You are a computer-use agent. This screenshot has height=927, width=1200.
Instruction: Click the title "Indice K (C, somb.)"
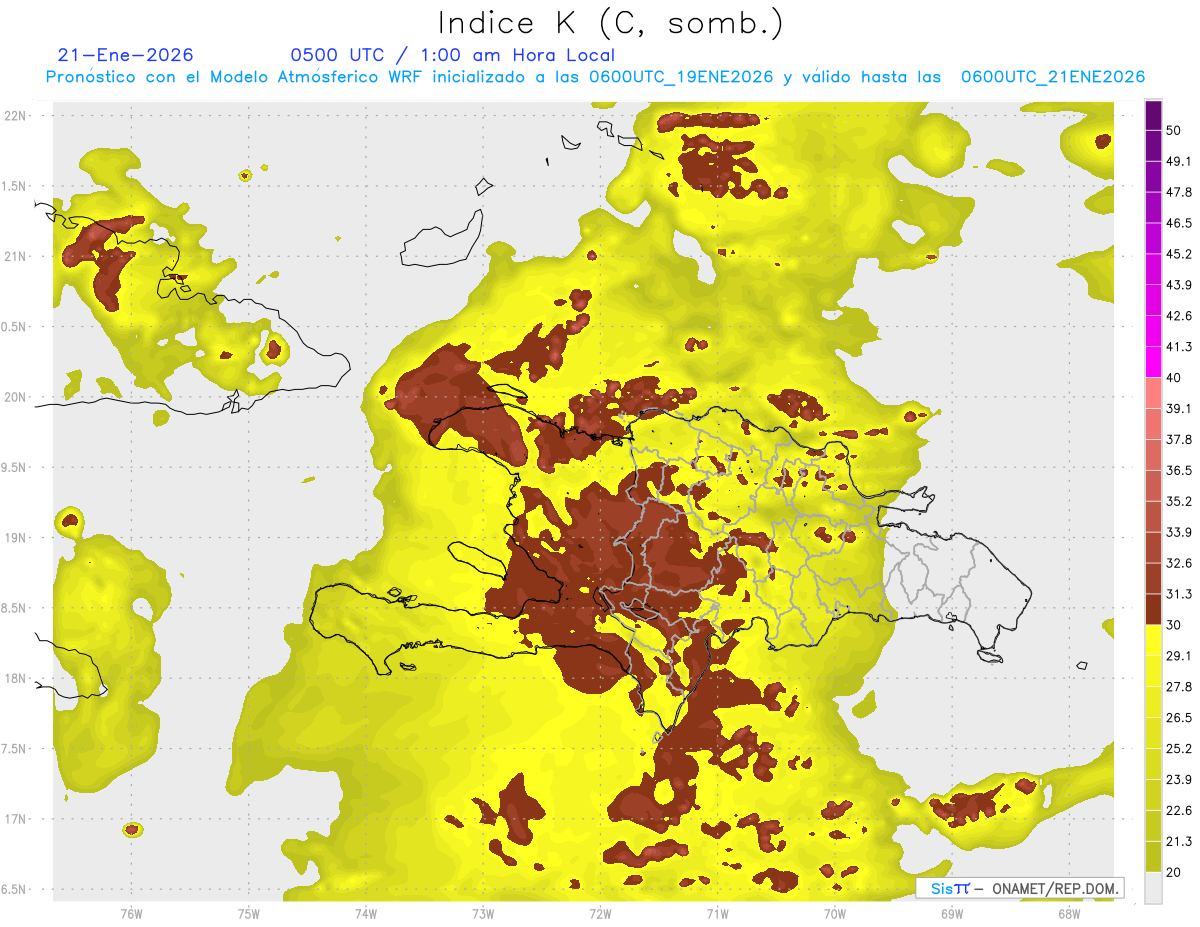pos(610,24)
